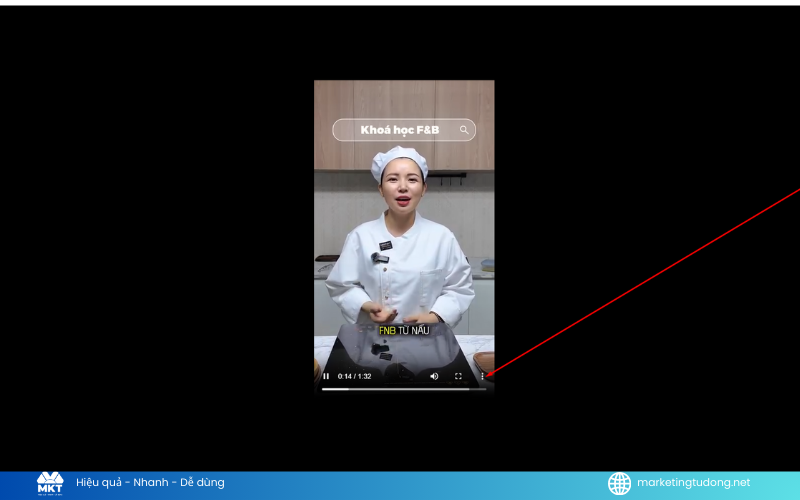Seek along the video progress bar
Screen dimensions: 800x500
404,389
